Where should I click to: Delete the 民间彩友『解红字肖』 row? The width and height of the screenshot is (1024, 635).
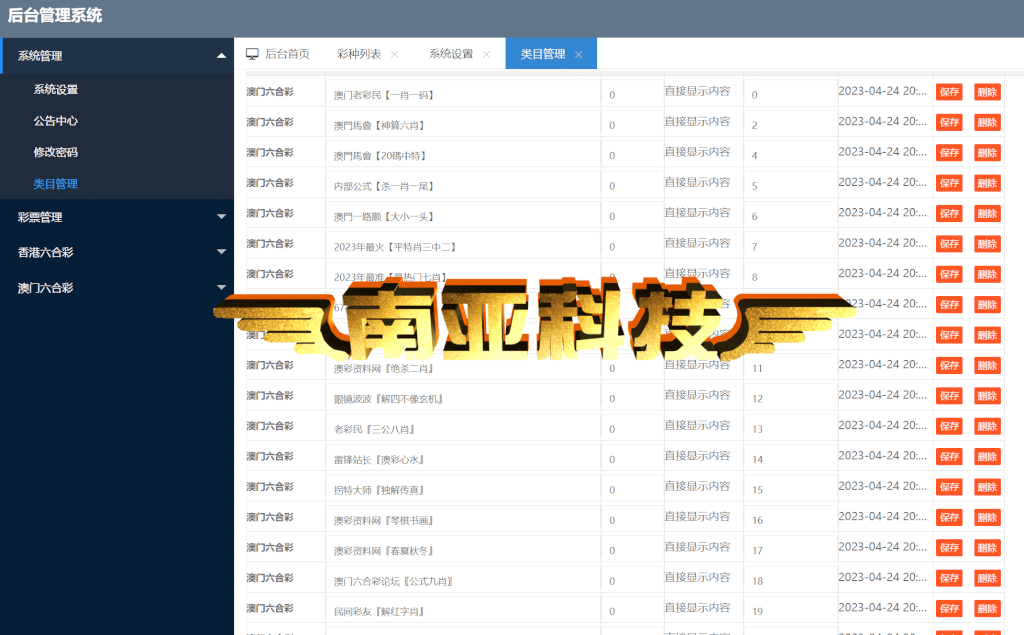[x=987, y=608]
